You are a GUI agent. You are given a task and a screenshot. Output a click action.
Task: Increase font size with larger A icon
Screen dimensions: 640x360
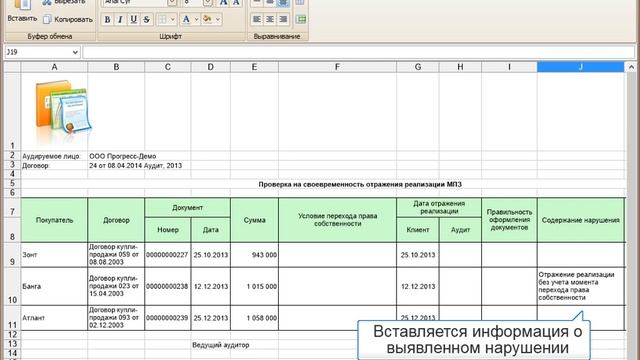pyautogui.click(x=223, y=2)
